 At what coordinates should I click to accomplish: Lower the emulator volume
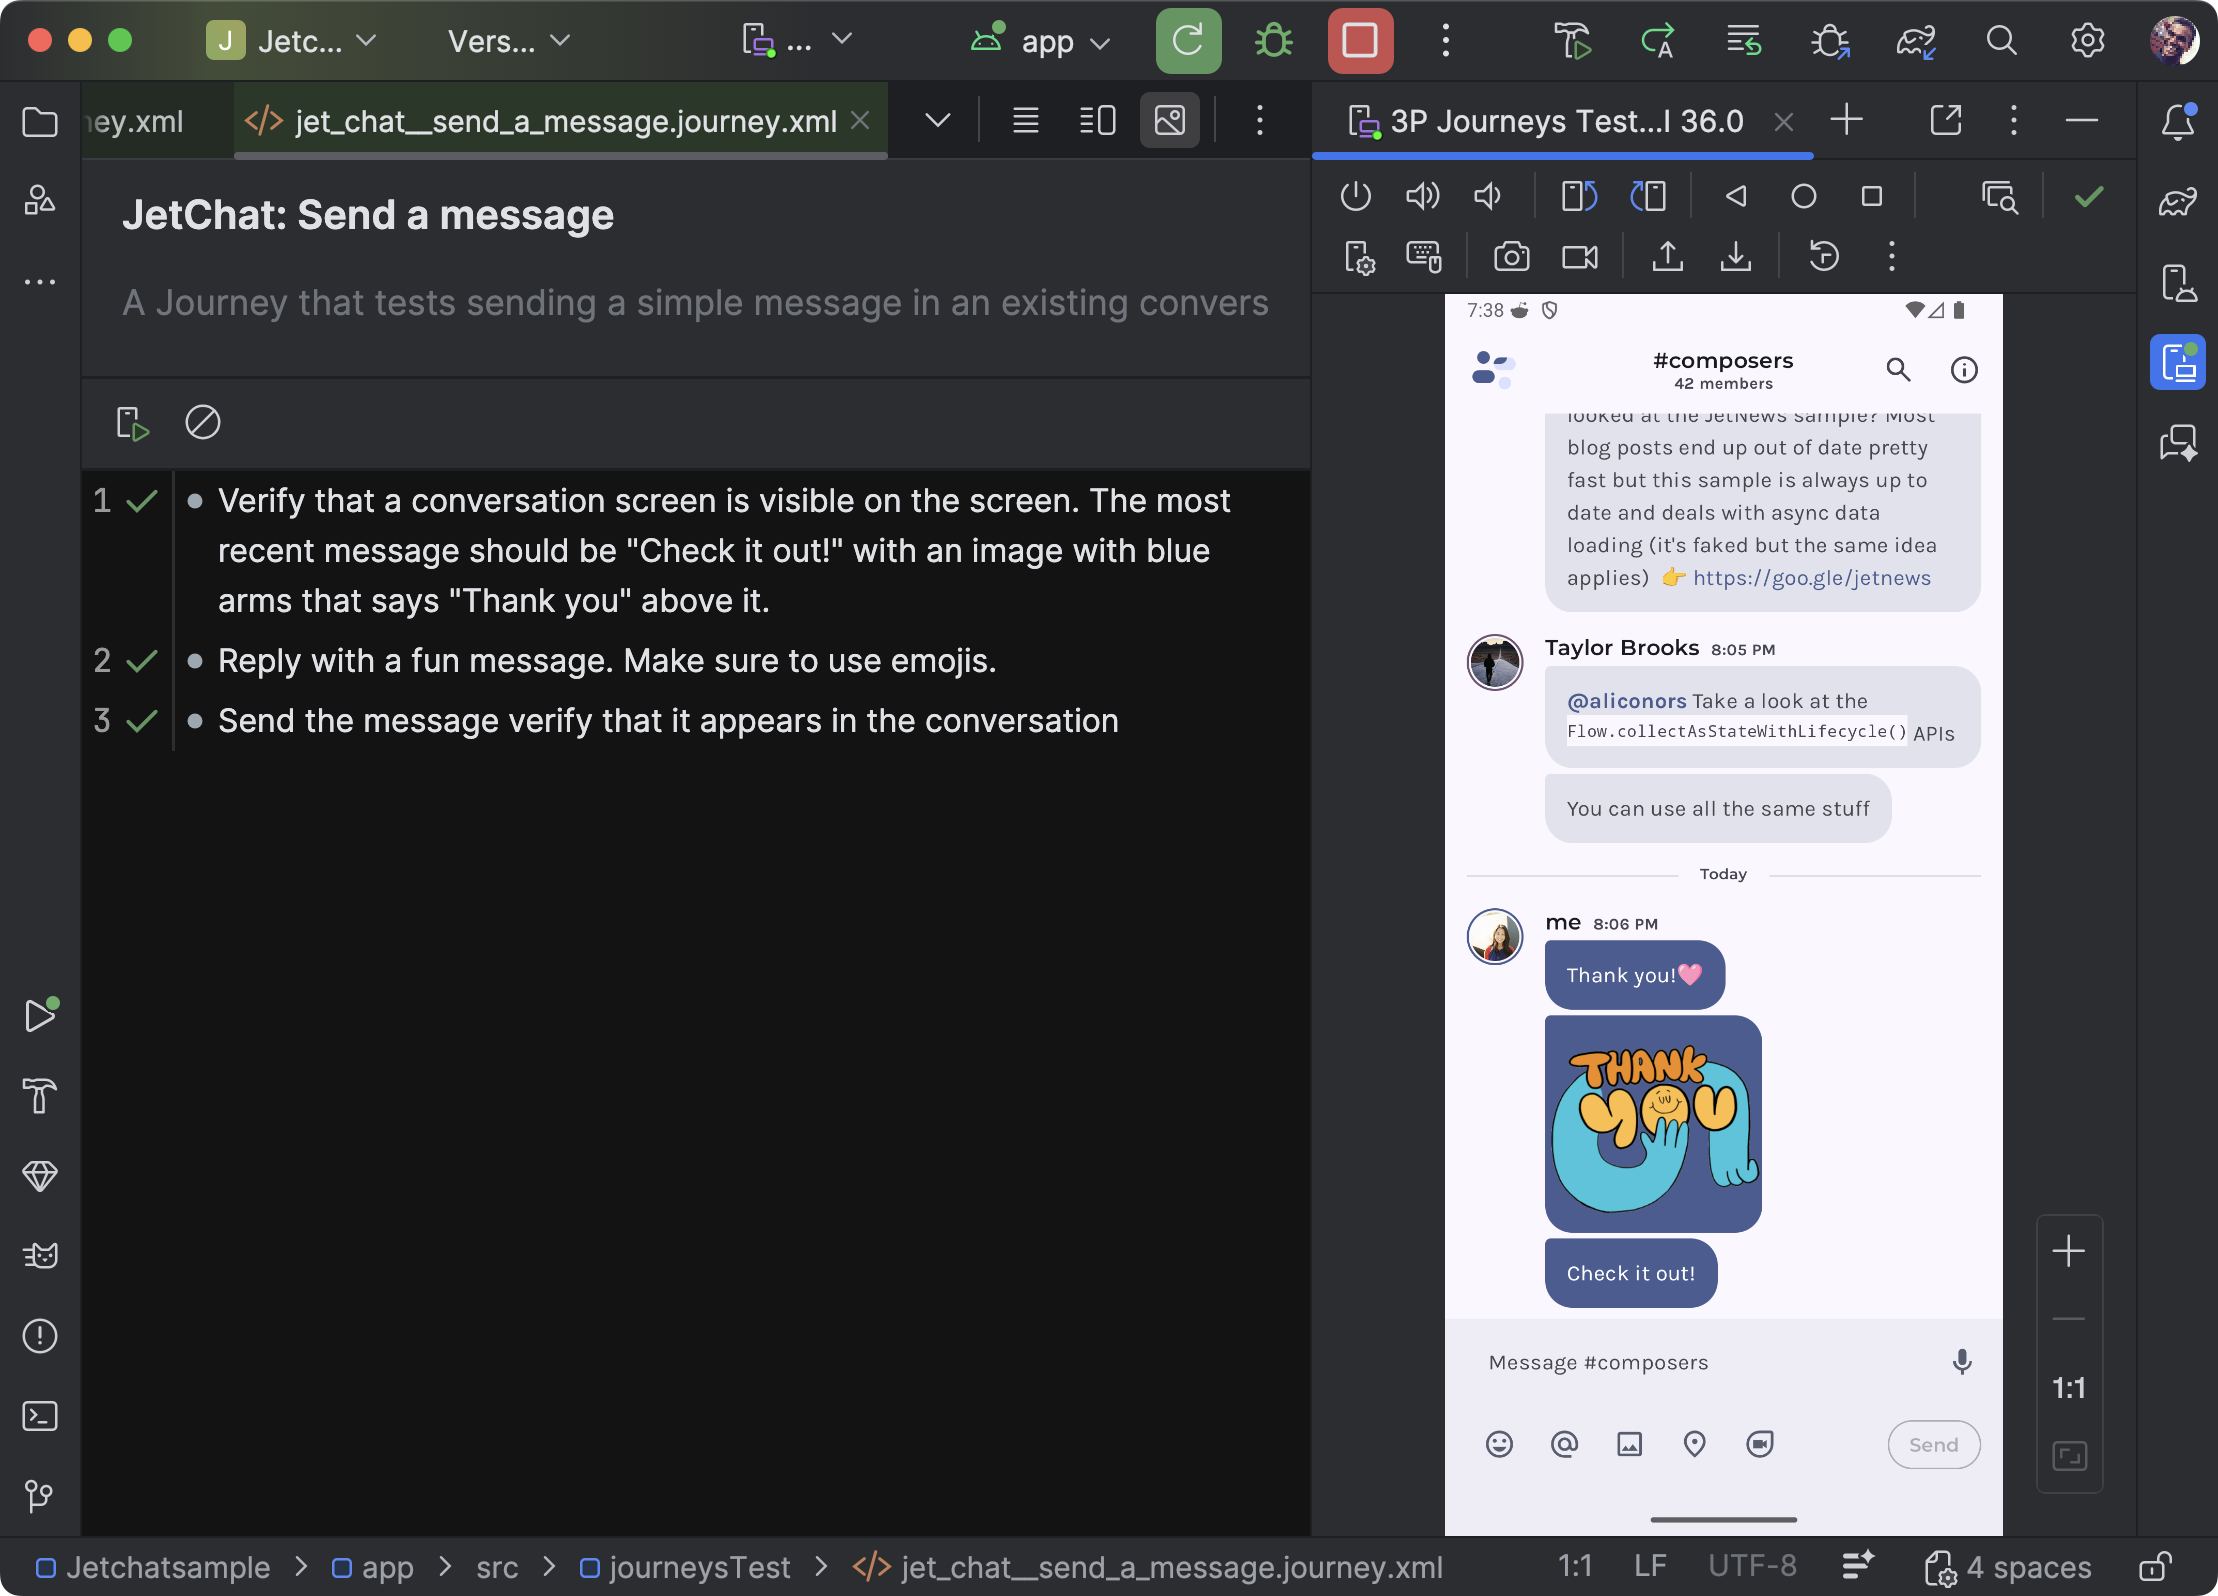pyautogui.click(x=1487, y=196)
